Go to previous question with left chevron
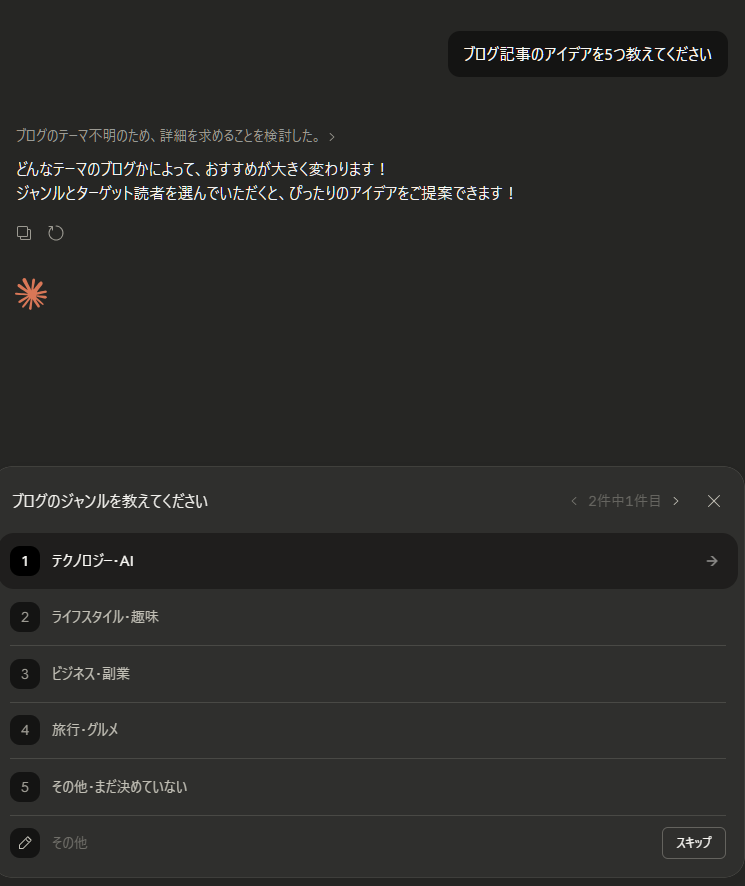The height and width of the screenshot is (886, 745). 574,501
